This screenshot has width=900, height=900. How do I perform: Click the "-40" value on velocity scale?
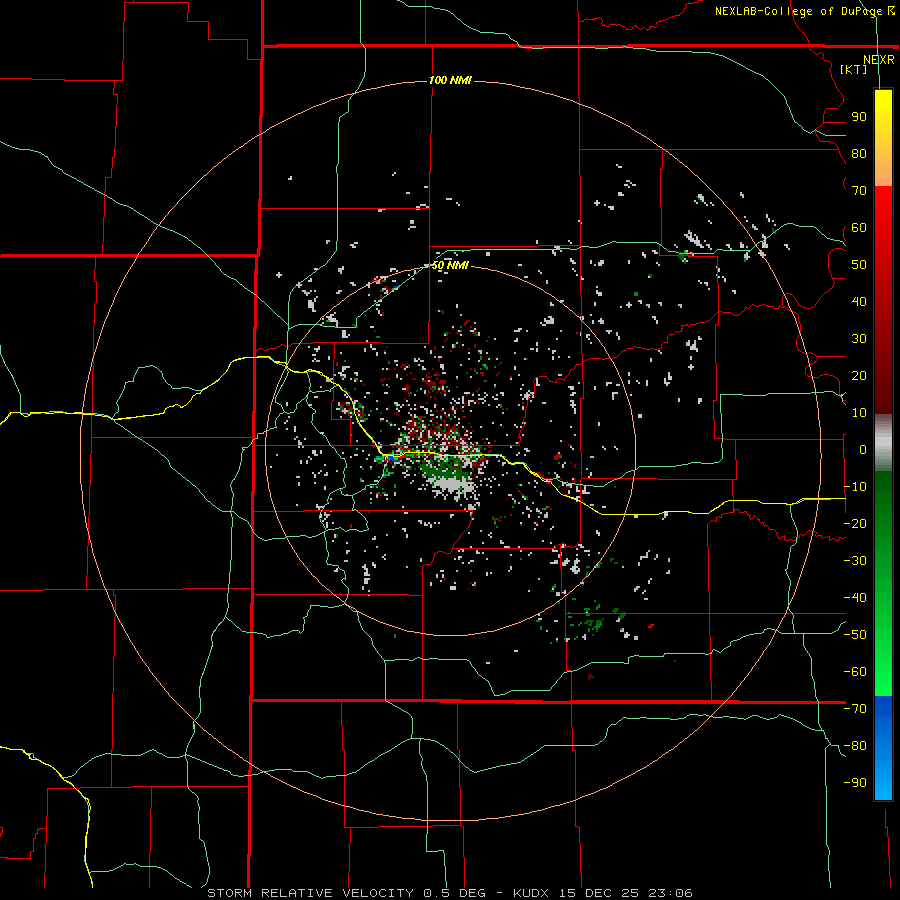pos(855,598)
